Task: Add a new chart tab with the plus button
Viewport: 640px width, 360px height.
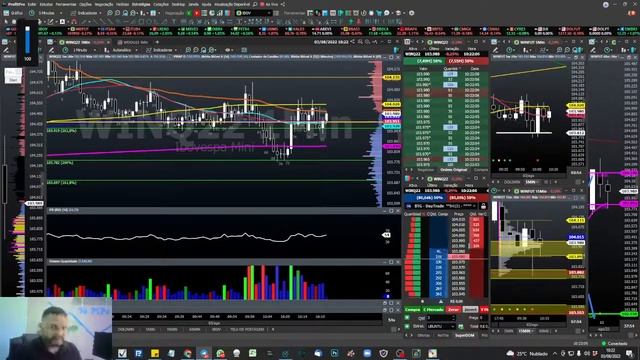Action: pos(157,42)
